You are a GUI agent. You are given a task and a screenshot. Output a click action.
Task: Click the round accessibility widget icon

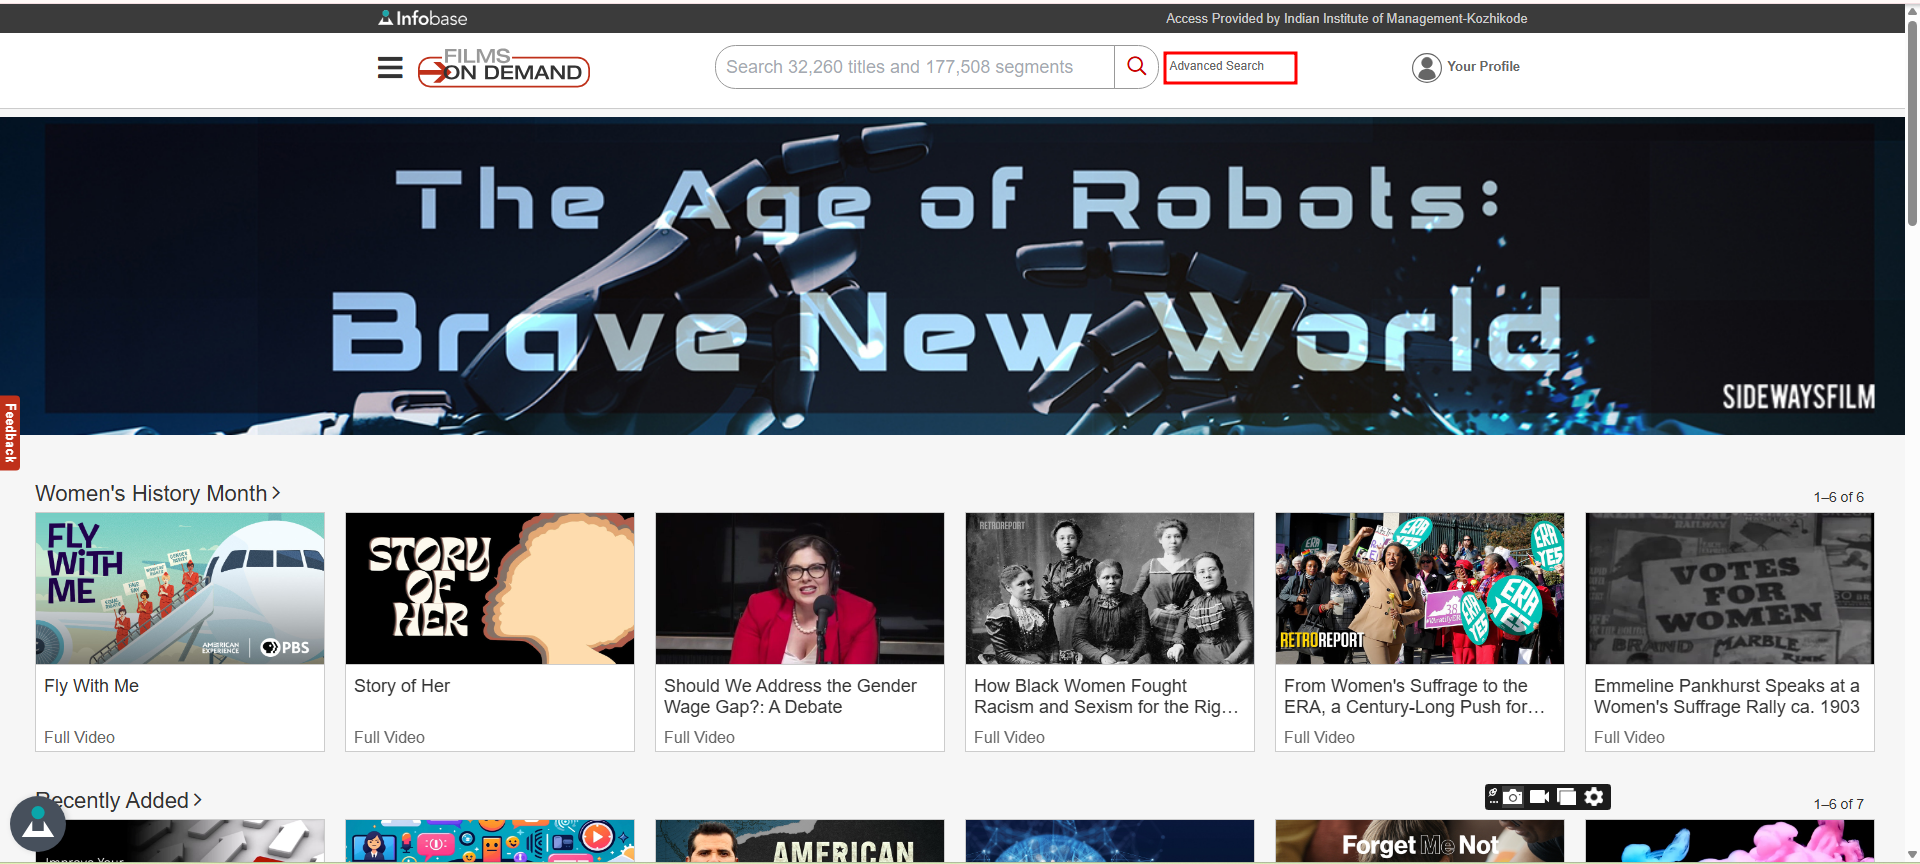38,824
